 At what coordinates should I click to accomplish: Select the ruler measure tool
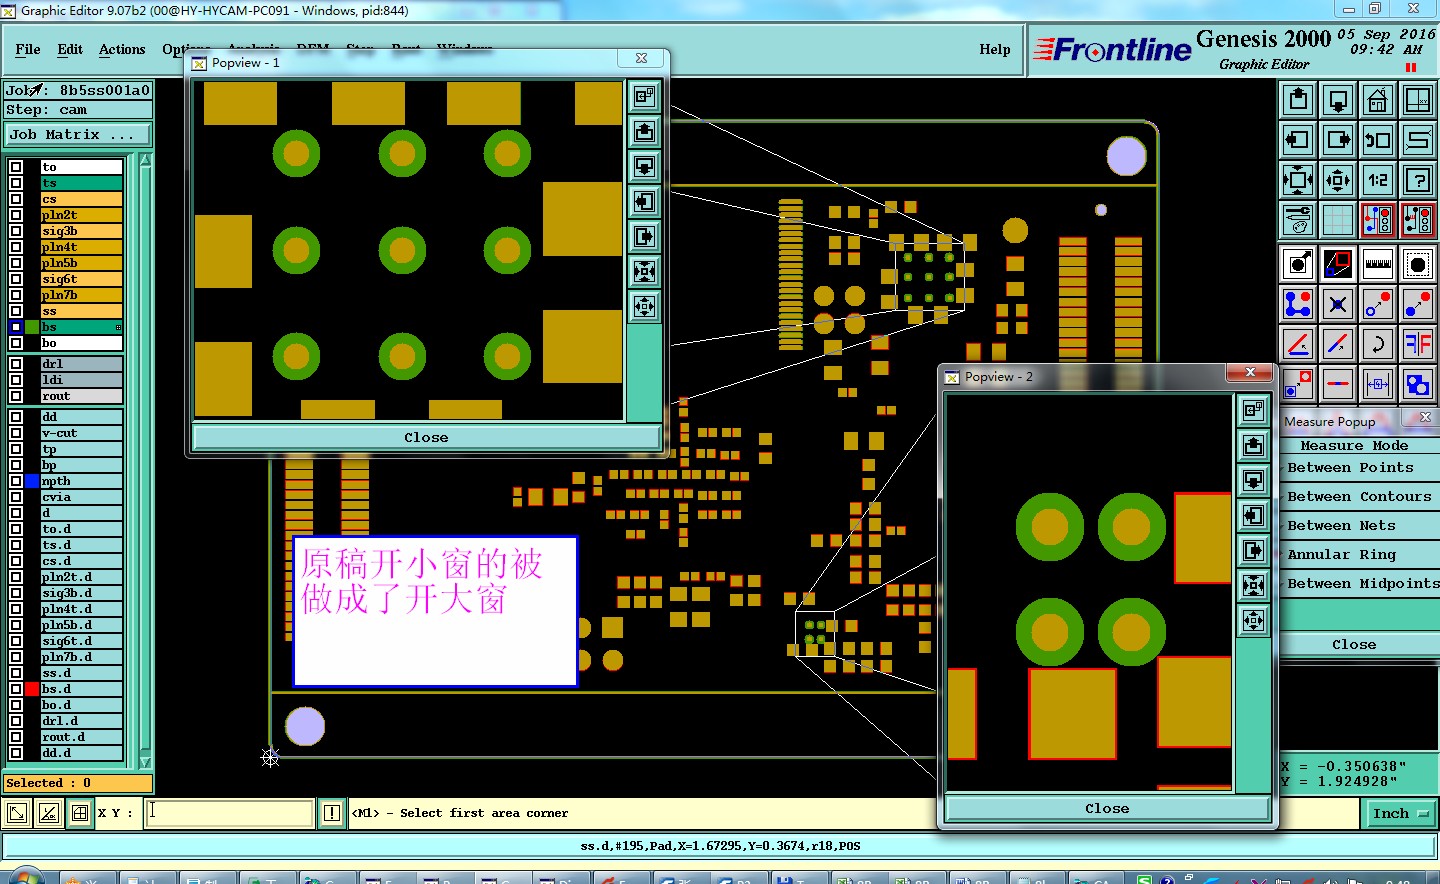point(1378,264)
